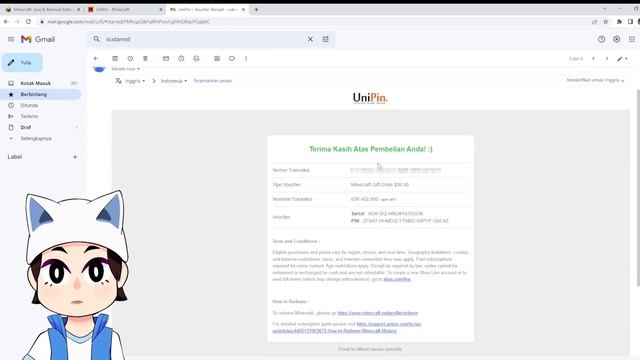This screenshot has width=640, height=360.
Task: Click the page vertical scrollbar
Action: (638, 188)
